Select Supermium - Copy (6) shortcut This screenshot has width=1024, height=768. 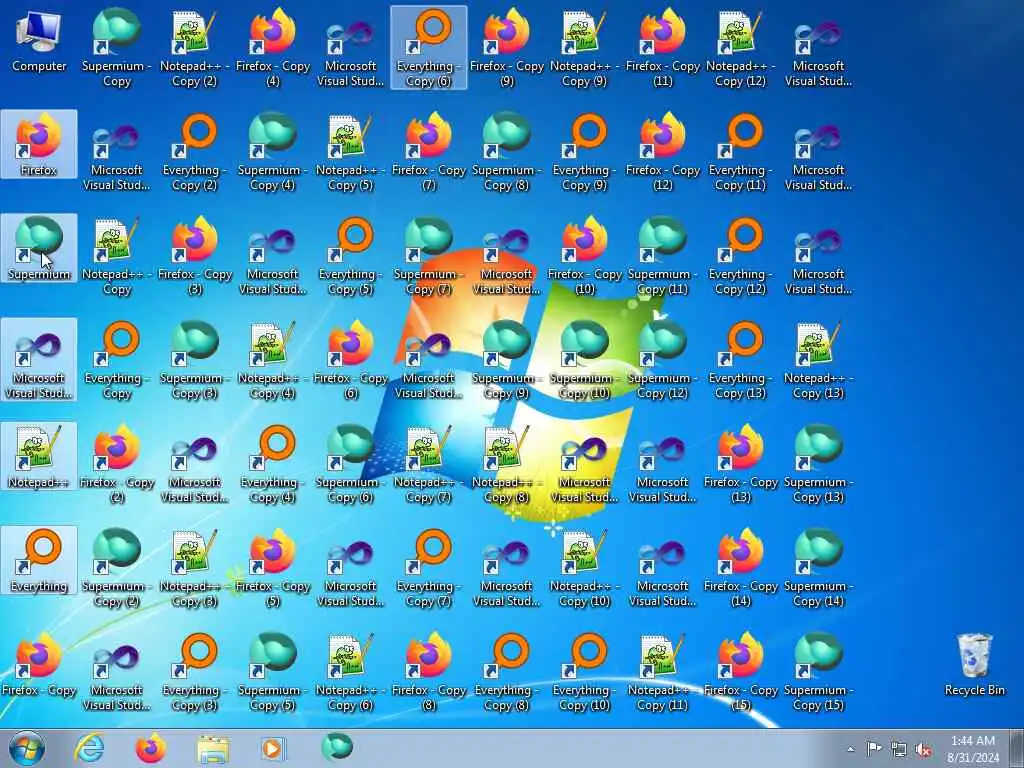point(350,464)
